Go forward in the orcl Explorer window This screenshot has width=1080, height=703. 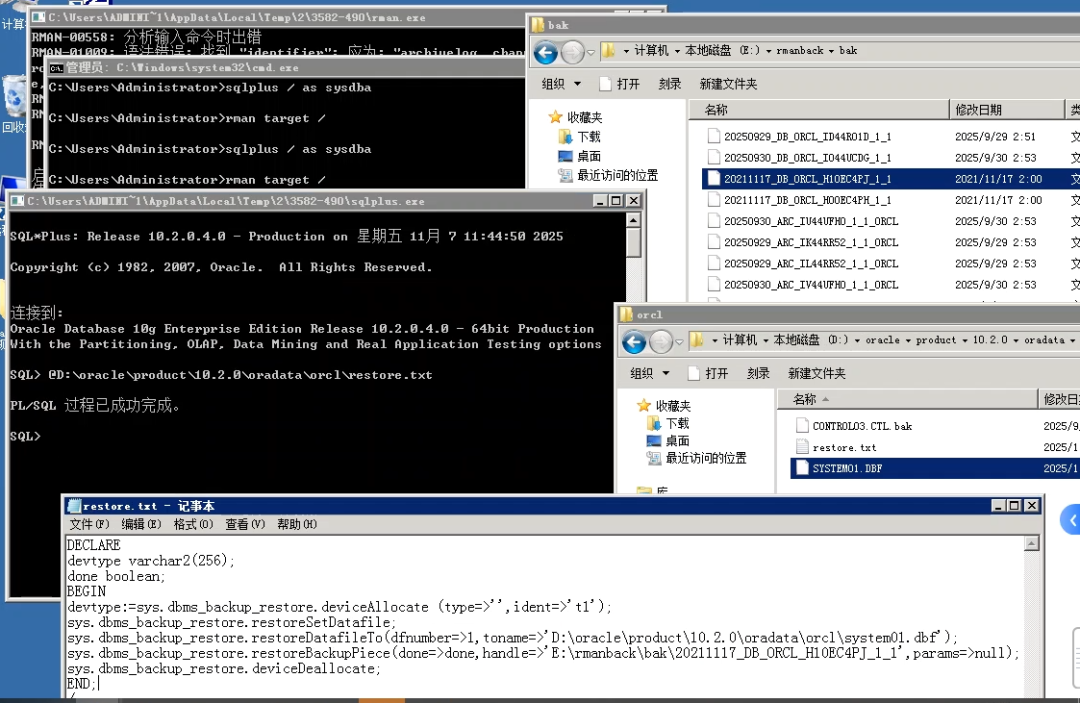click(x=661, y=342)
